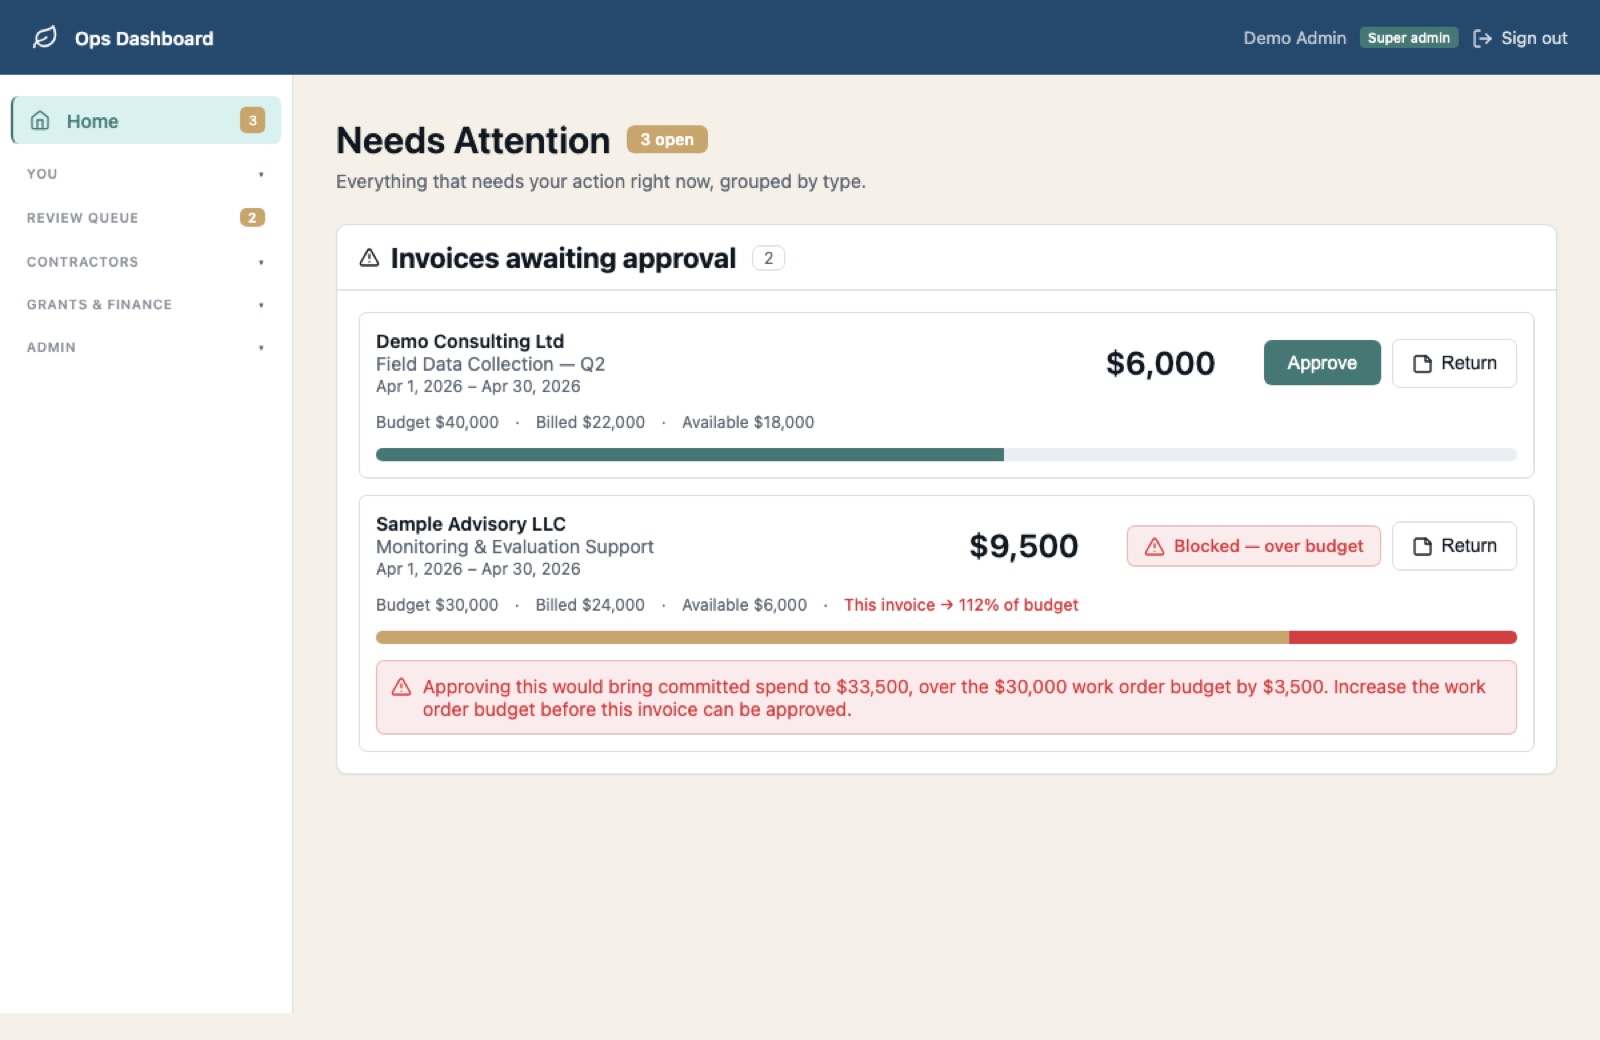The height and width of the screenshot is (1040, 1600).
Task: Click the Review Queue count badge 2
Action: pyautogui.click(x=252, y=218)
